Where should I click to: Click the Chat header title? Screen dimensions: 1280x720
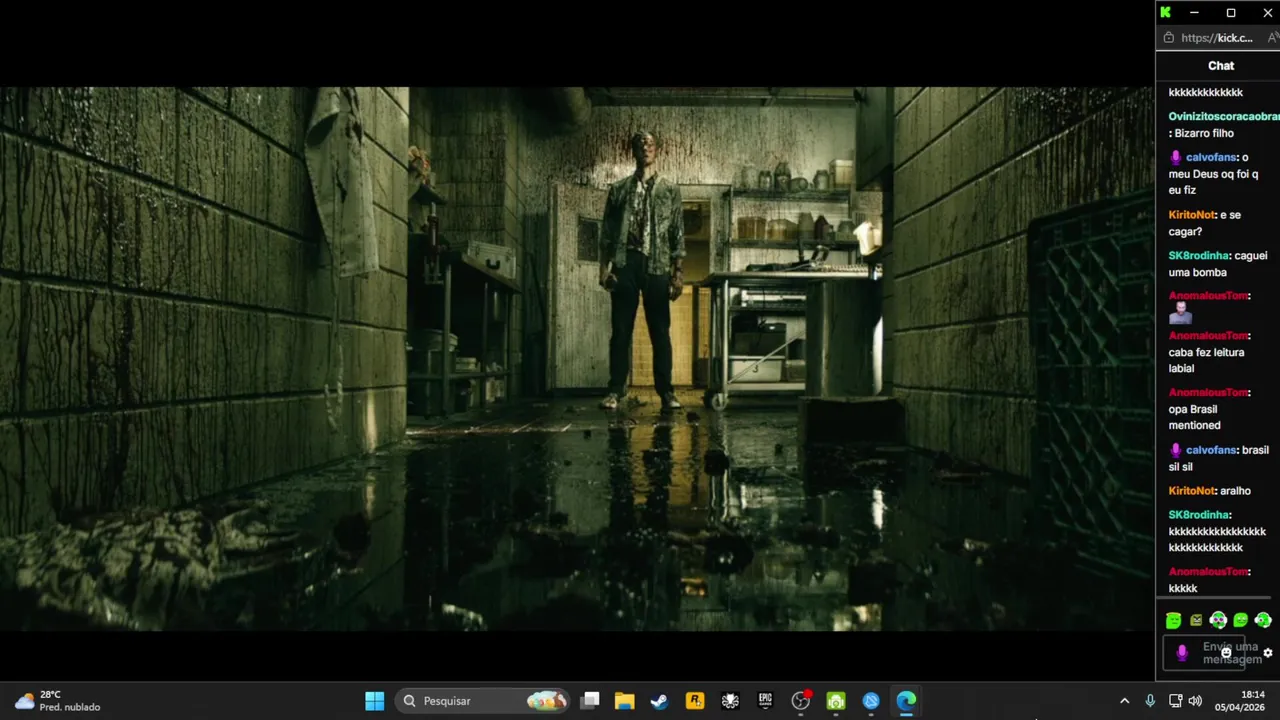click(1221, 66)
